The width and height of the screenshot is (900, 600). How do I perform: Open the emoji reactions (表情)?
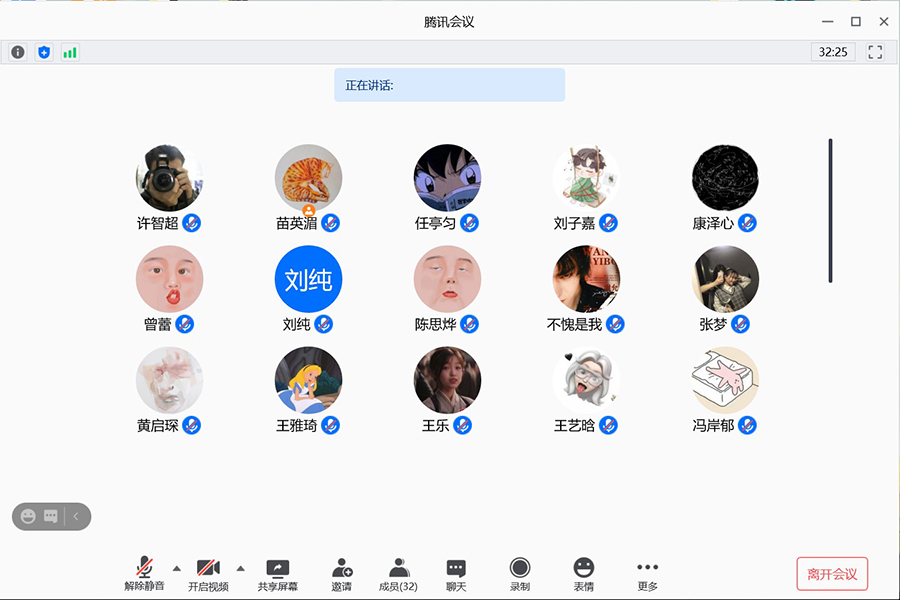click(x=584, y=574)
